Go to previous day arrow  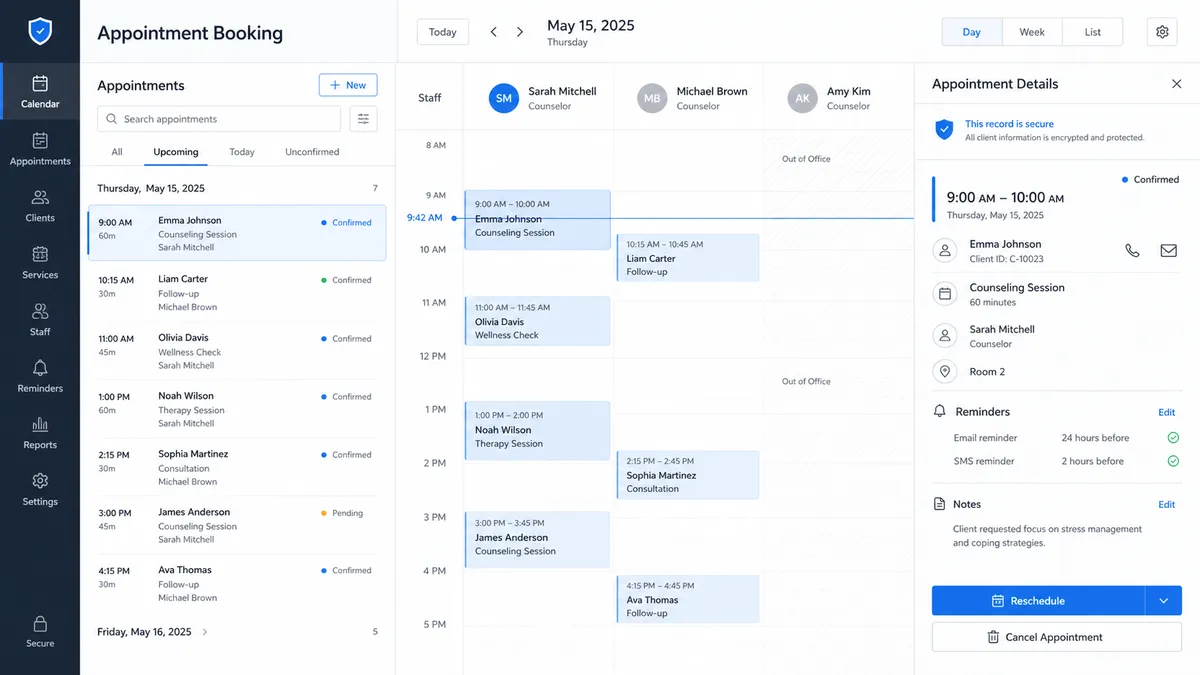(x=493, y=32)
